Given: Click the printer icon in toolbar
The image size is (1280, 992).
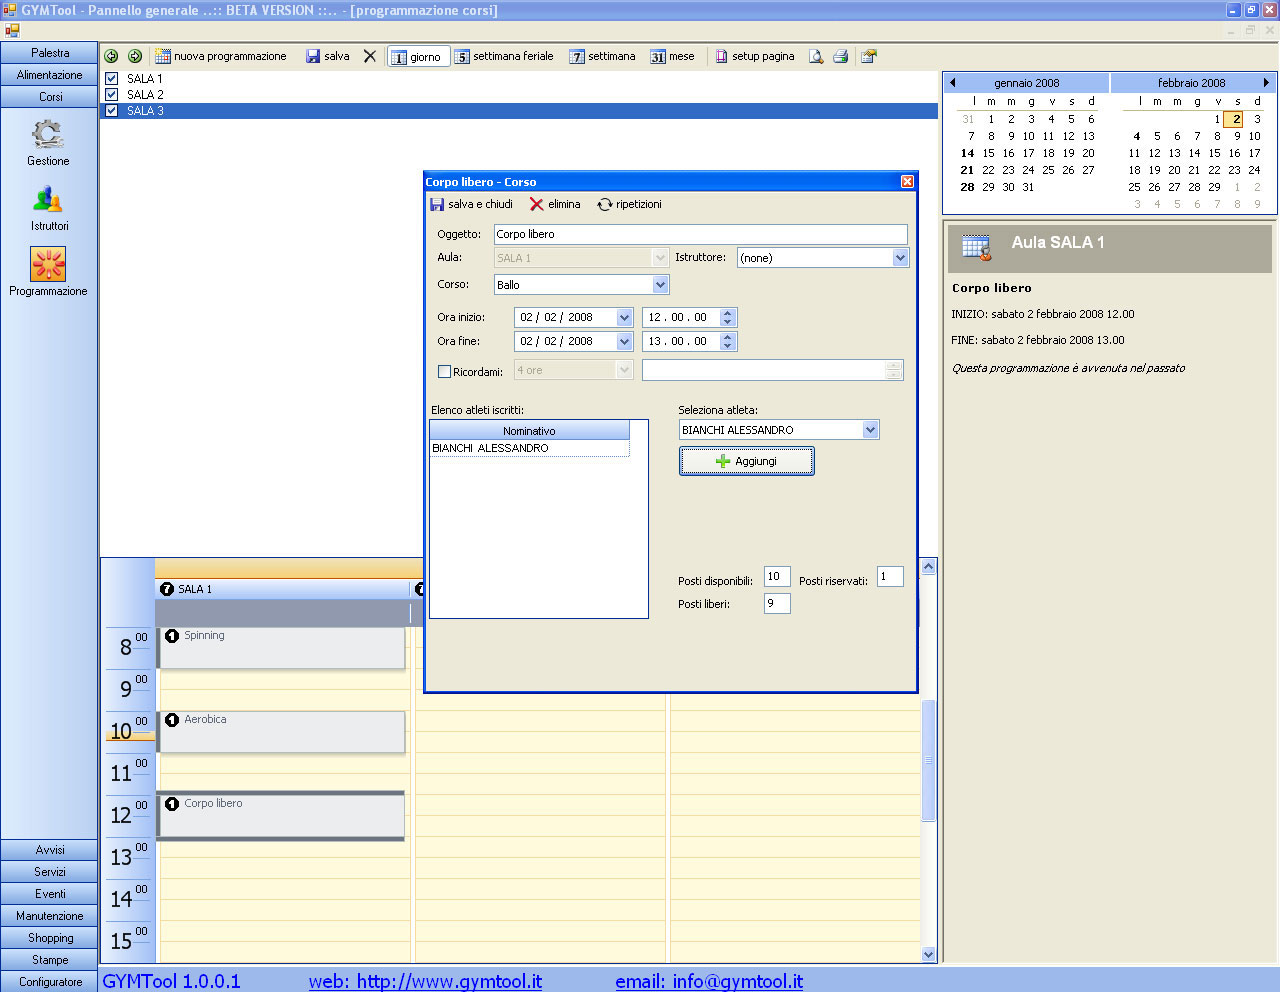Looking at the screenshot, I should click(841, 57).
